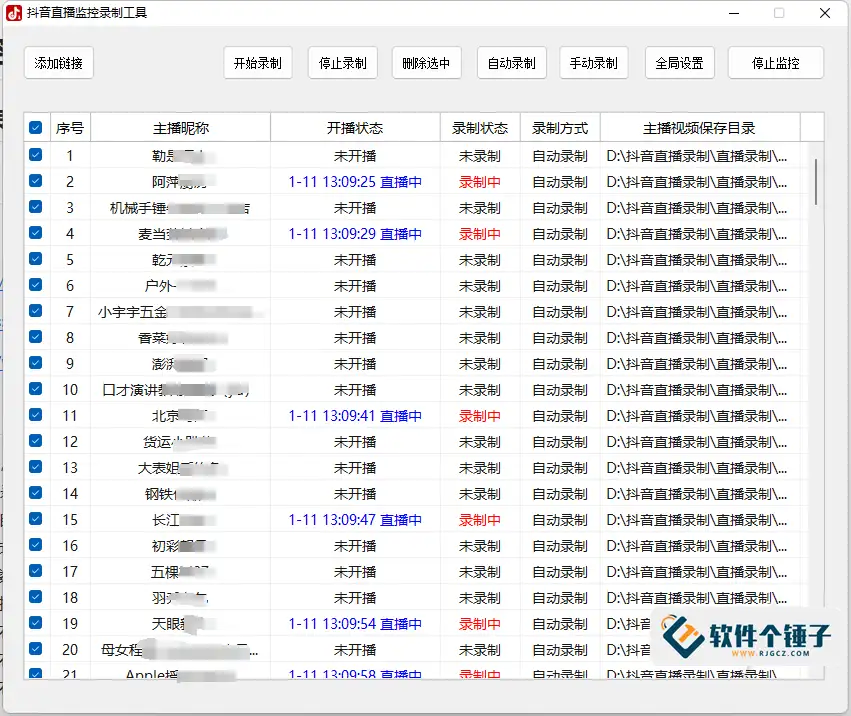Select live status '1-11 13:09:41 直播中'

pos(355,416)
